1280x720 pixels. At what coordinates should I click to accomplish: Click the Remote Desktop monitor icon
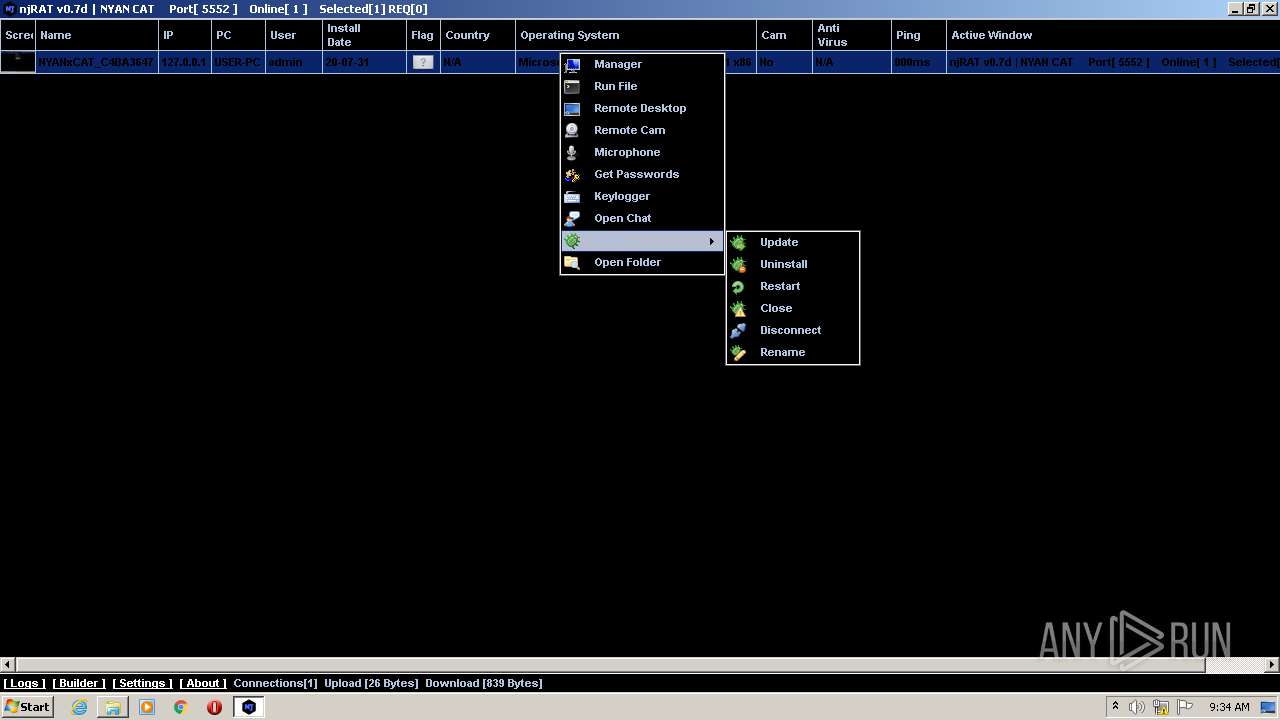572,109
